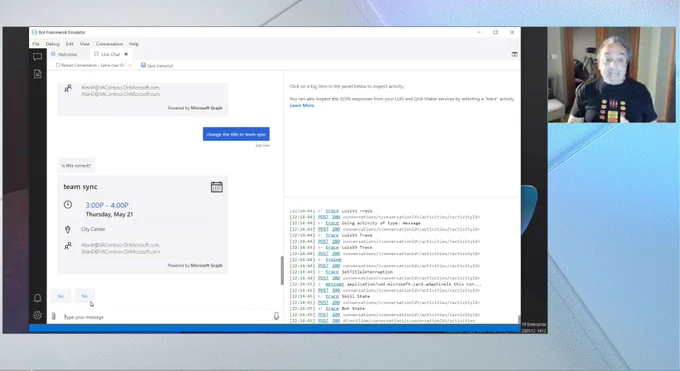Click Restart Conversation - Same User ID
Image resolution: width=680 pixels, height=371 pixels.
pyautogui.click(x=90, y=65)
